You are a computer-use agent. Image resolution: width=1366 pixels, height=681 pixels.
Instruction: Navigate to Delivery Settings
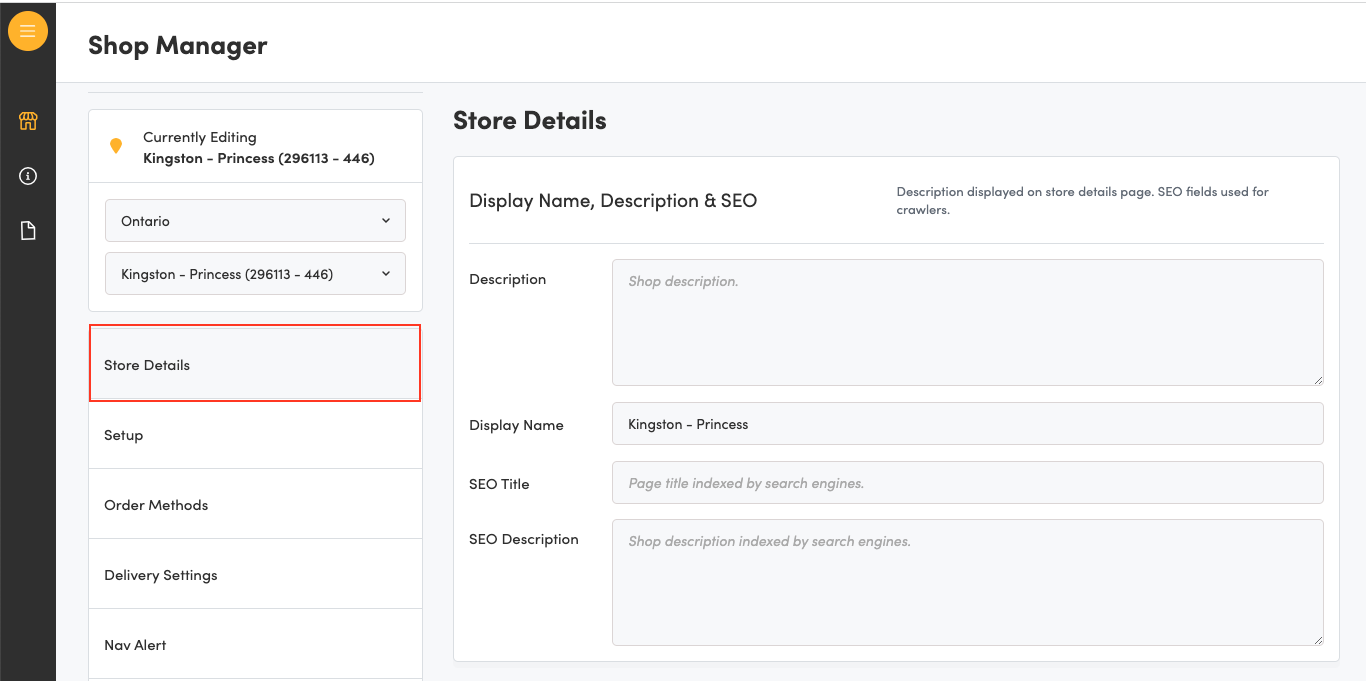255,575
